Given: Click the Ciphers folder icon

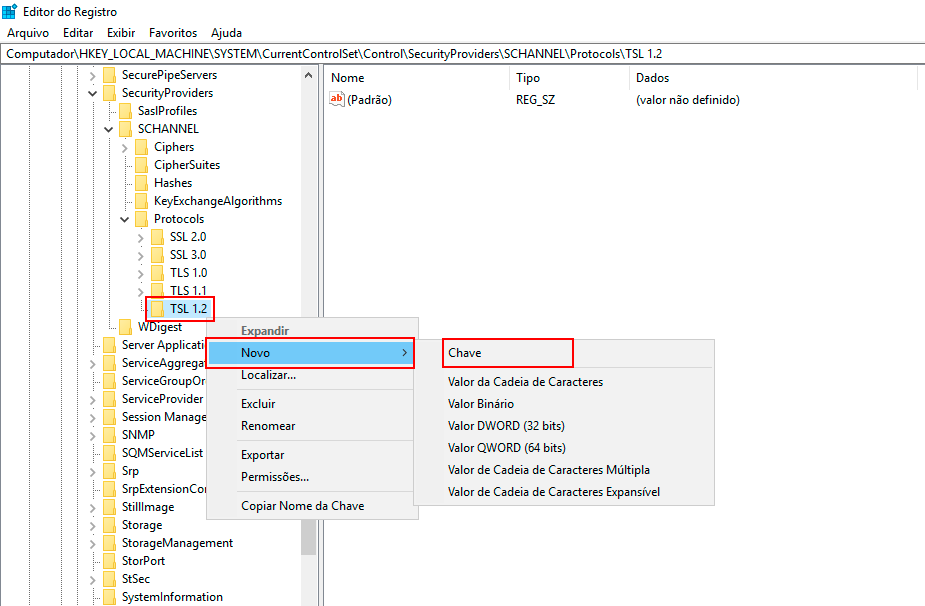Looking at the screenshot, I should point(142,147).
